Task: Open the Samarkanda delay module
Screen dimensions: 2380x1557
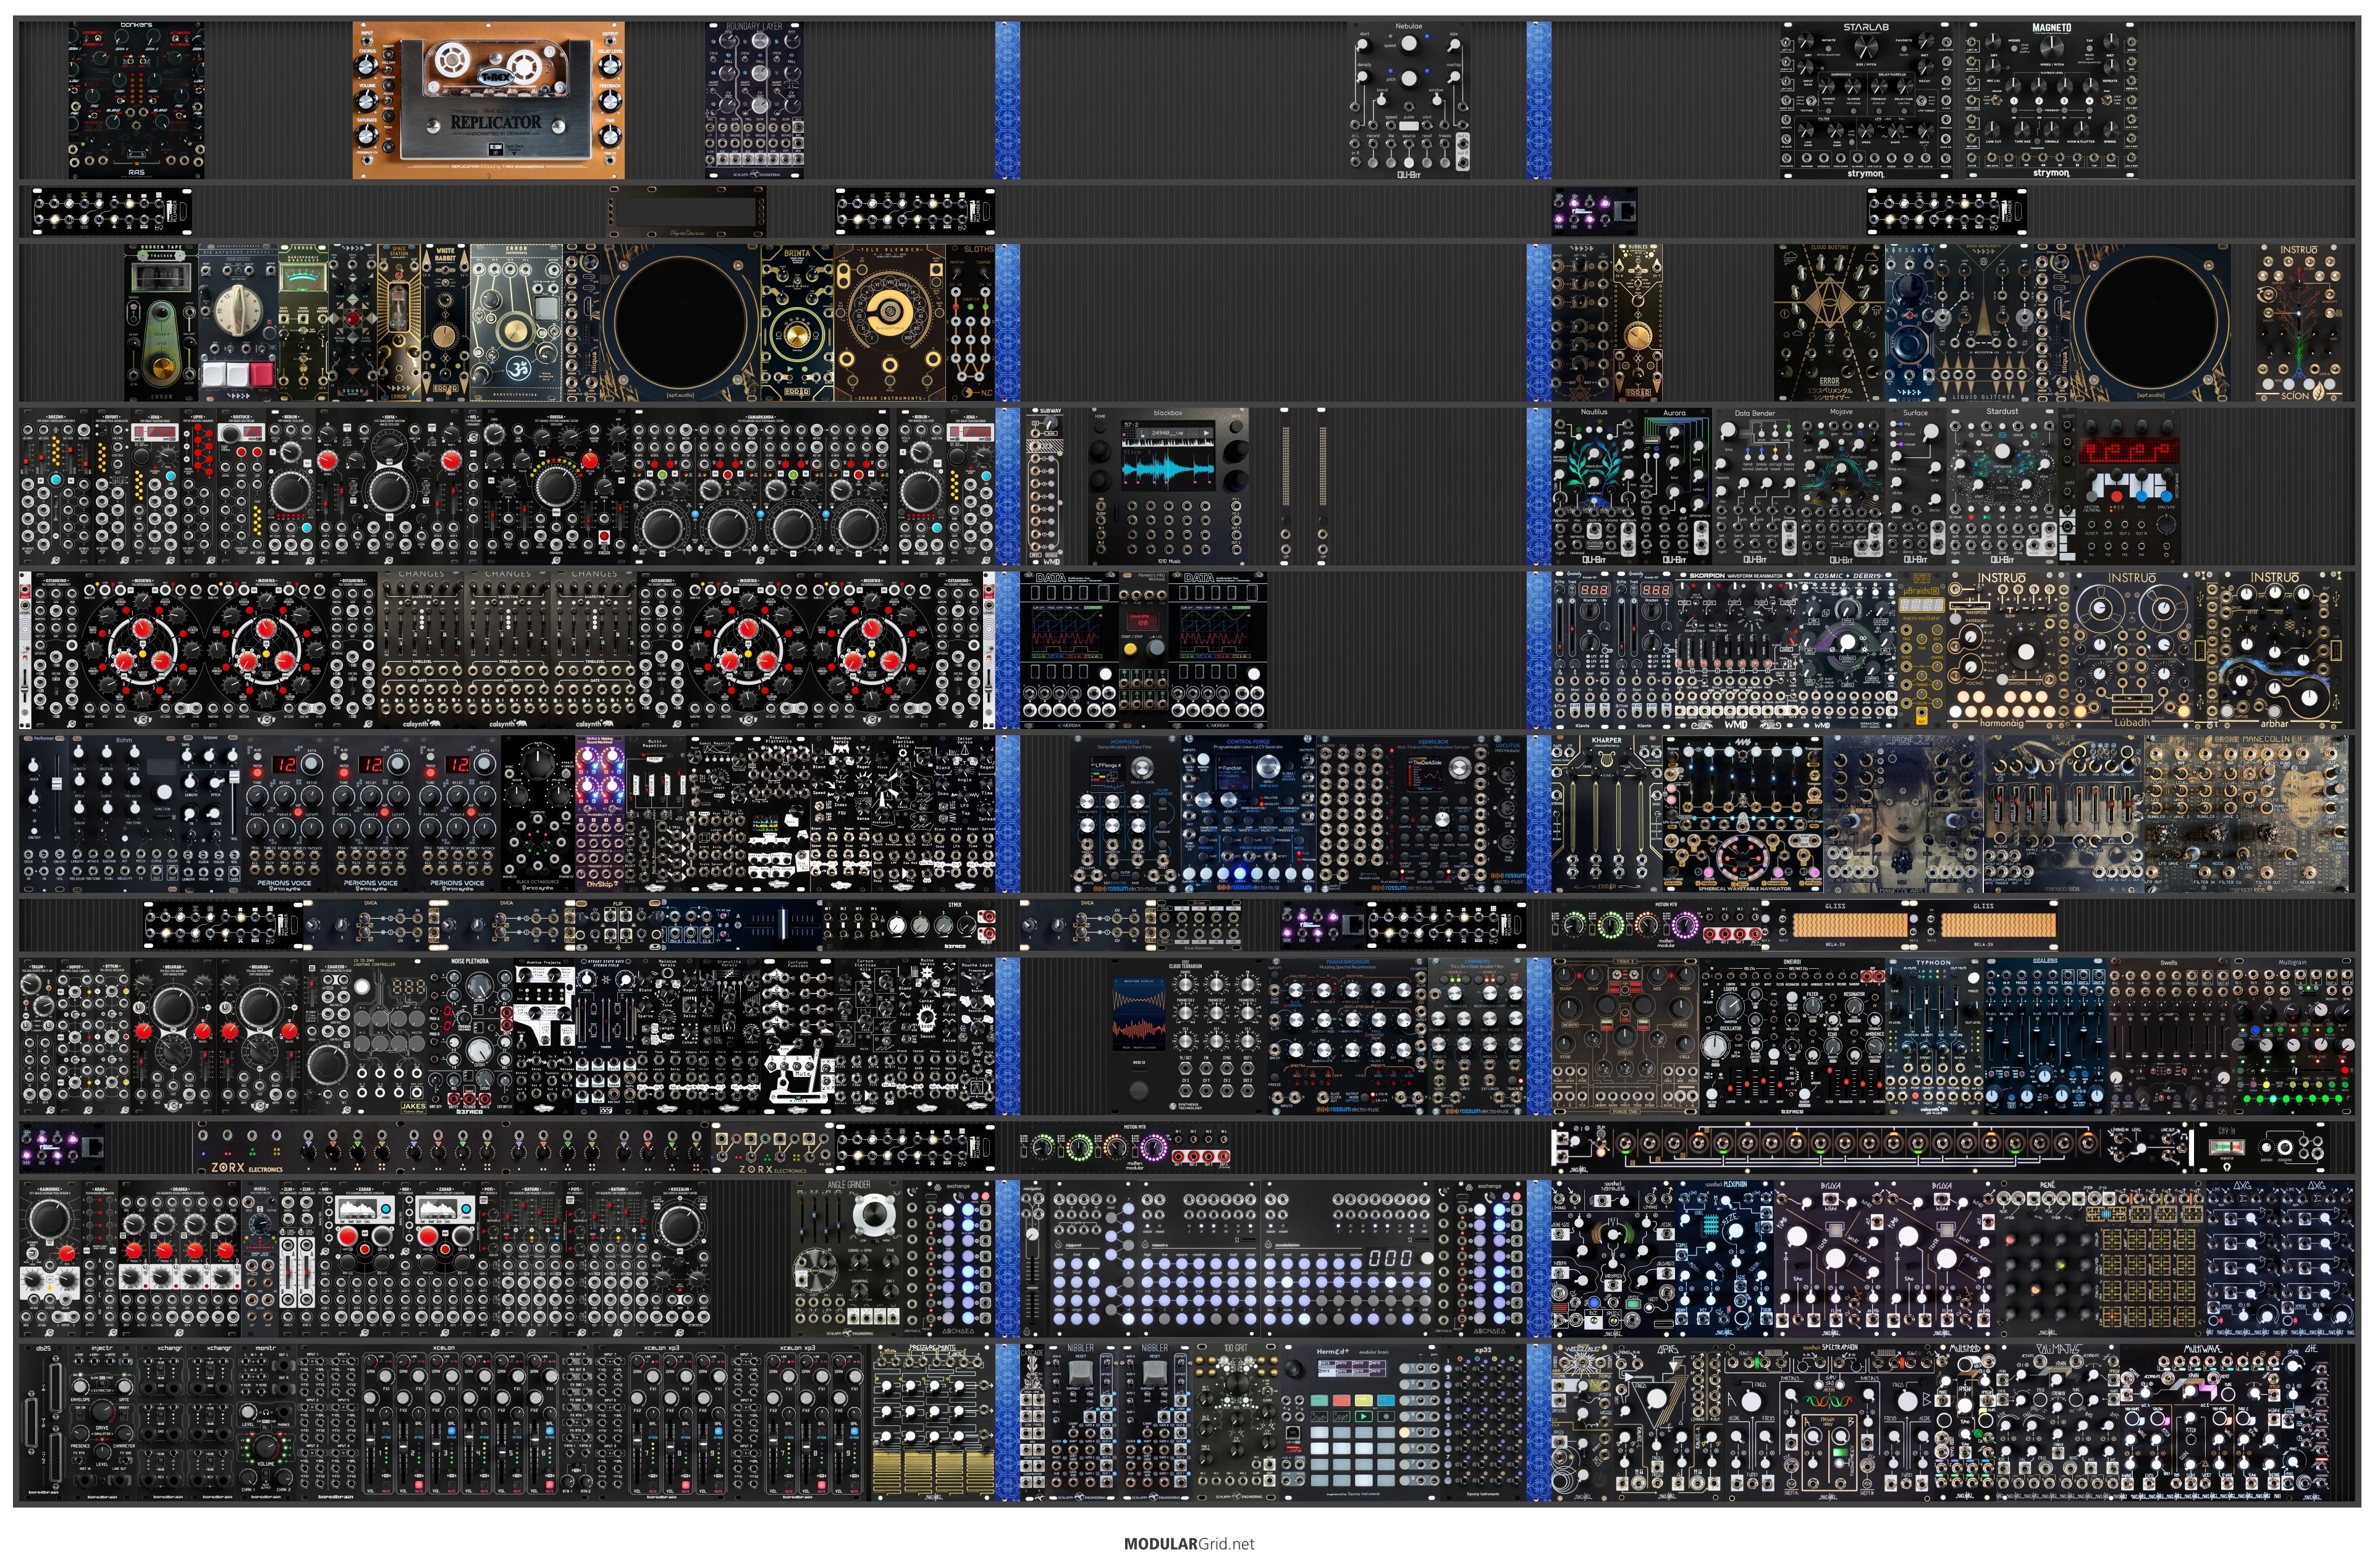Action: 762,486
